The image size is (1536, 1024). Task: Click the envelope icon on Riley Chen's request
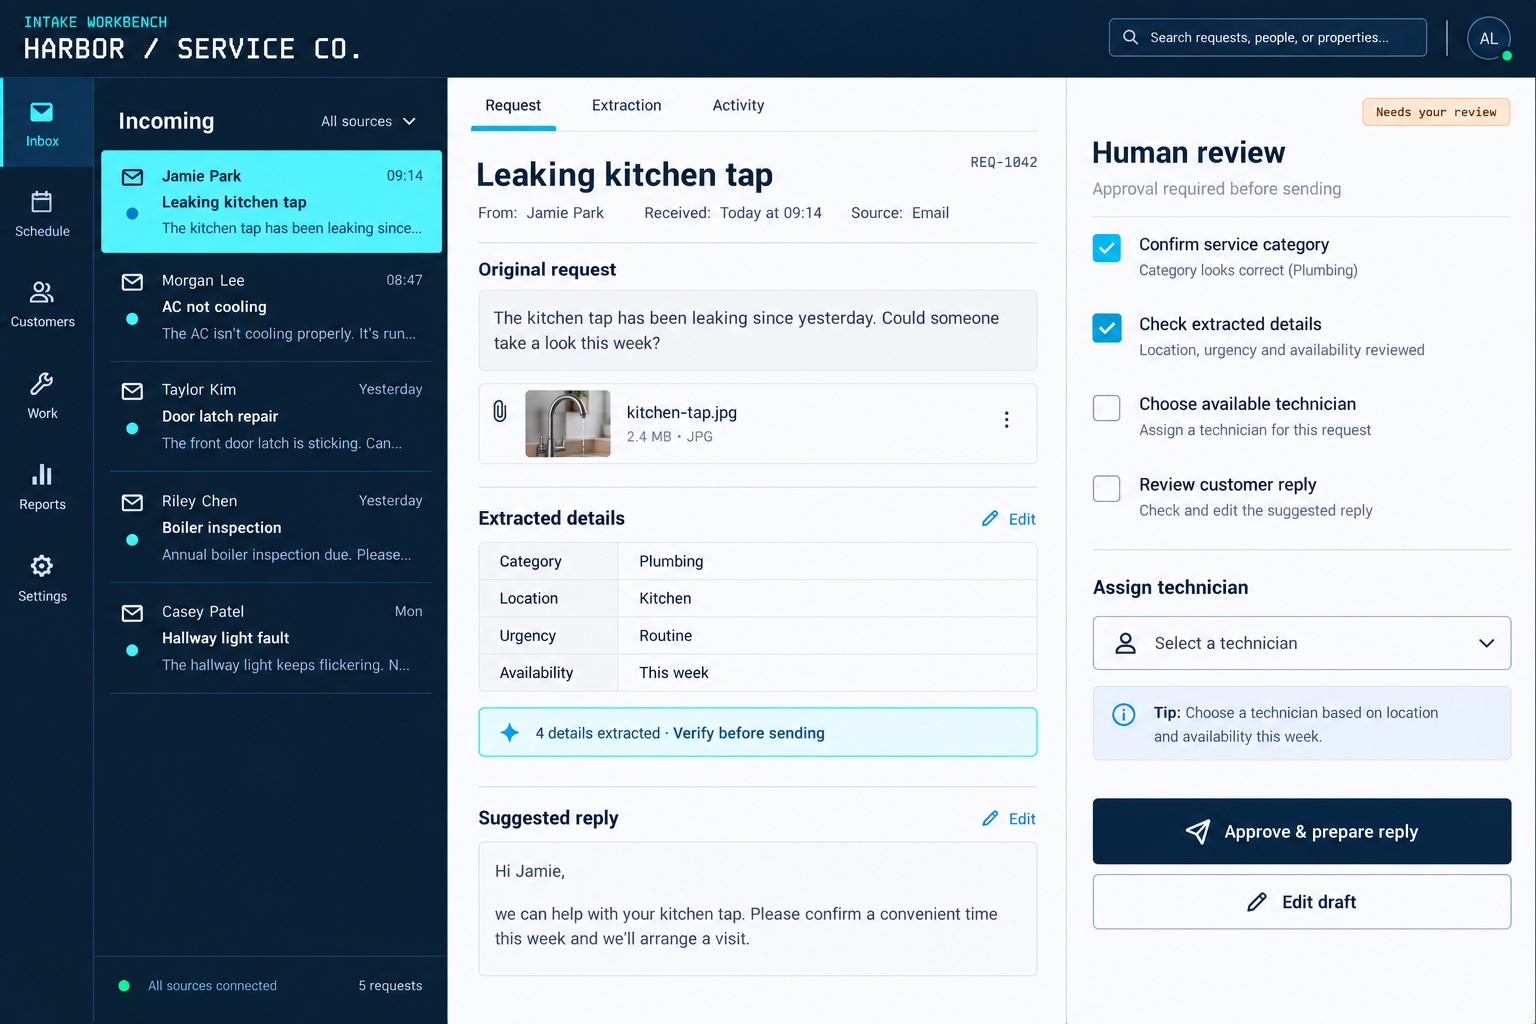[132, 502]
